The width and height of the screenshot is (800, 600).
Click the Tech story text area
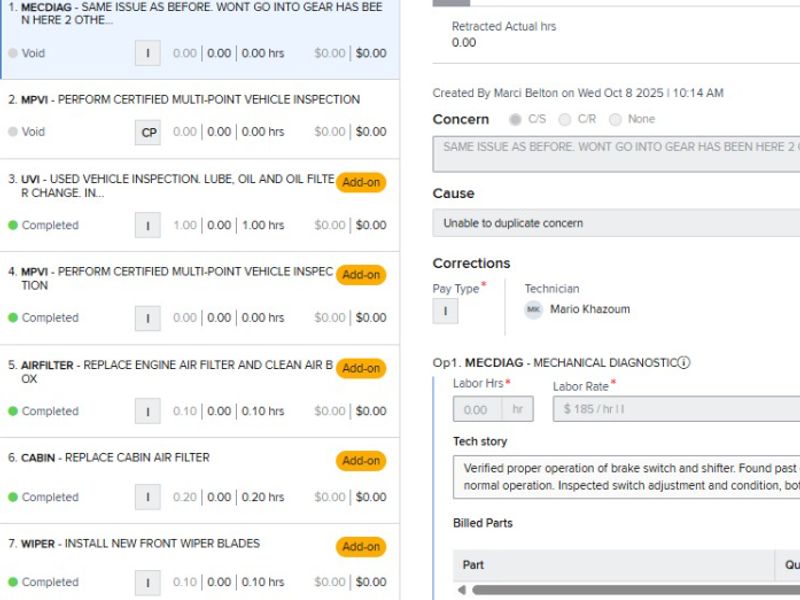(x=626, y=476)
